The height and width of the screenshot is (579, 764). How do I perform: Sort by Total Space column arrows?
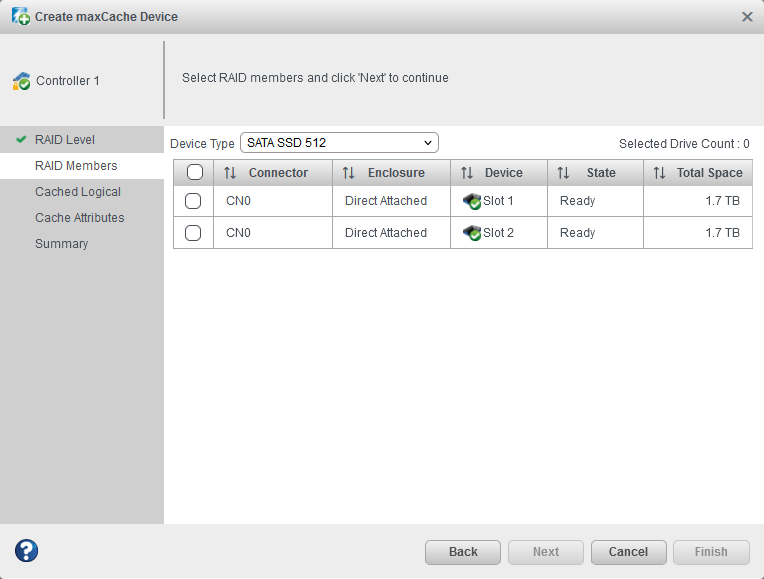[659, 173]
